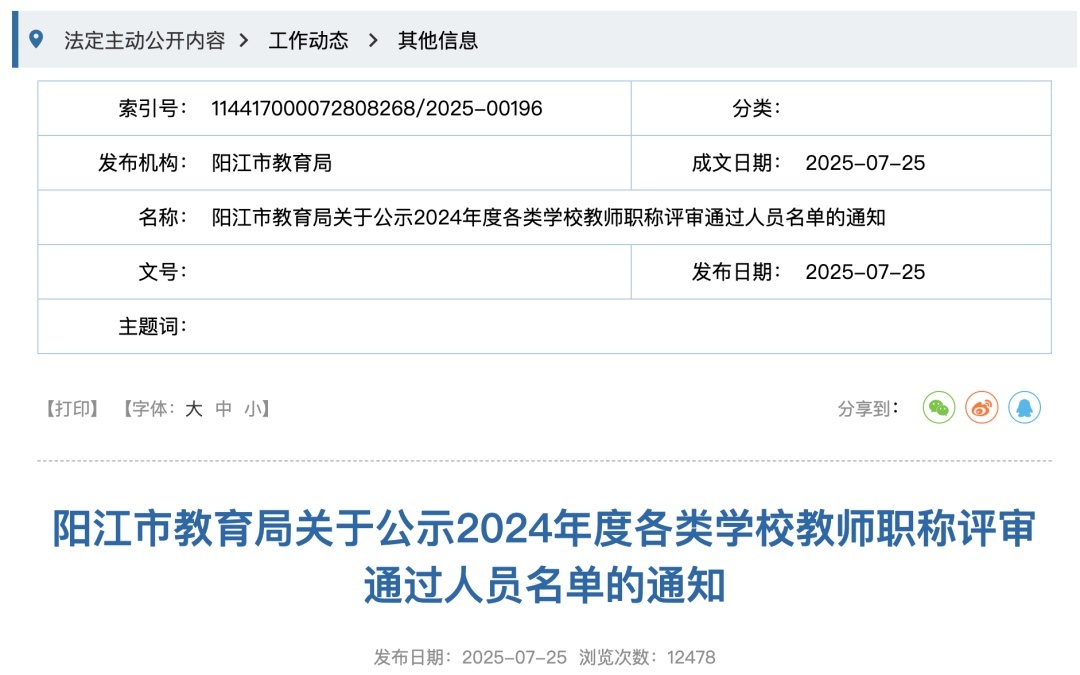Image resolution: width=1080 pixels, height=675 pixels.
Task: Click the chevron after 工作动态
Action: [373, 40]
